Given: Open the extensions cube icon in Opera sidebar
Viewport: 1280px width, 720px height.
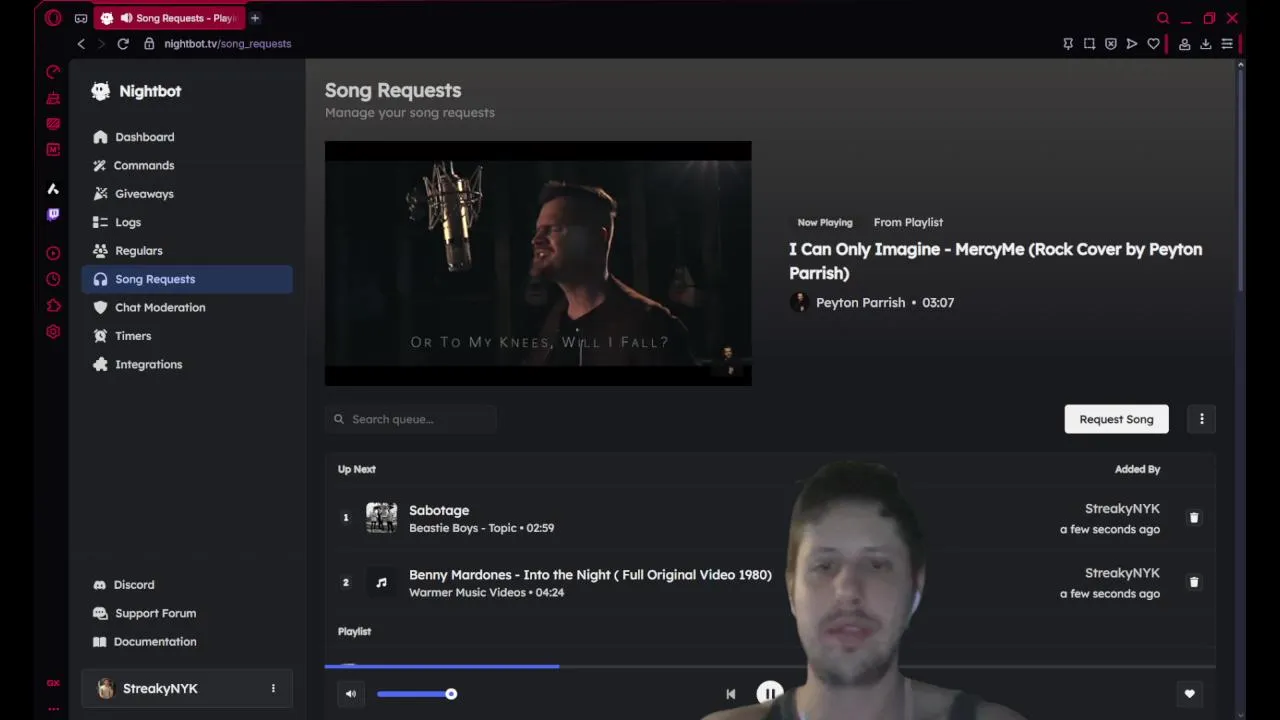Looking at the screenshot, I should click(53, 306).
